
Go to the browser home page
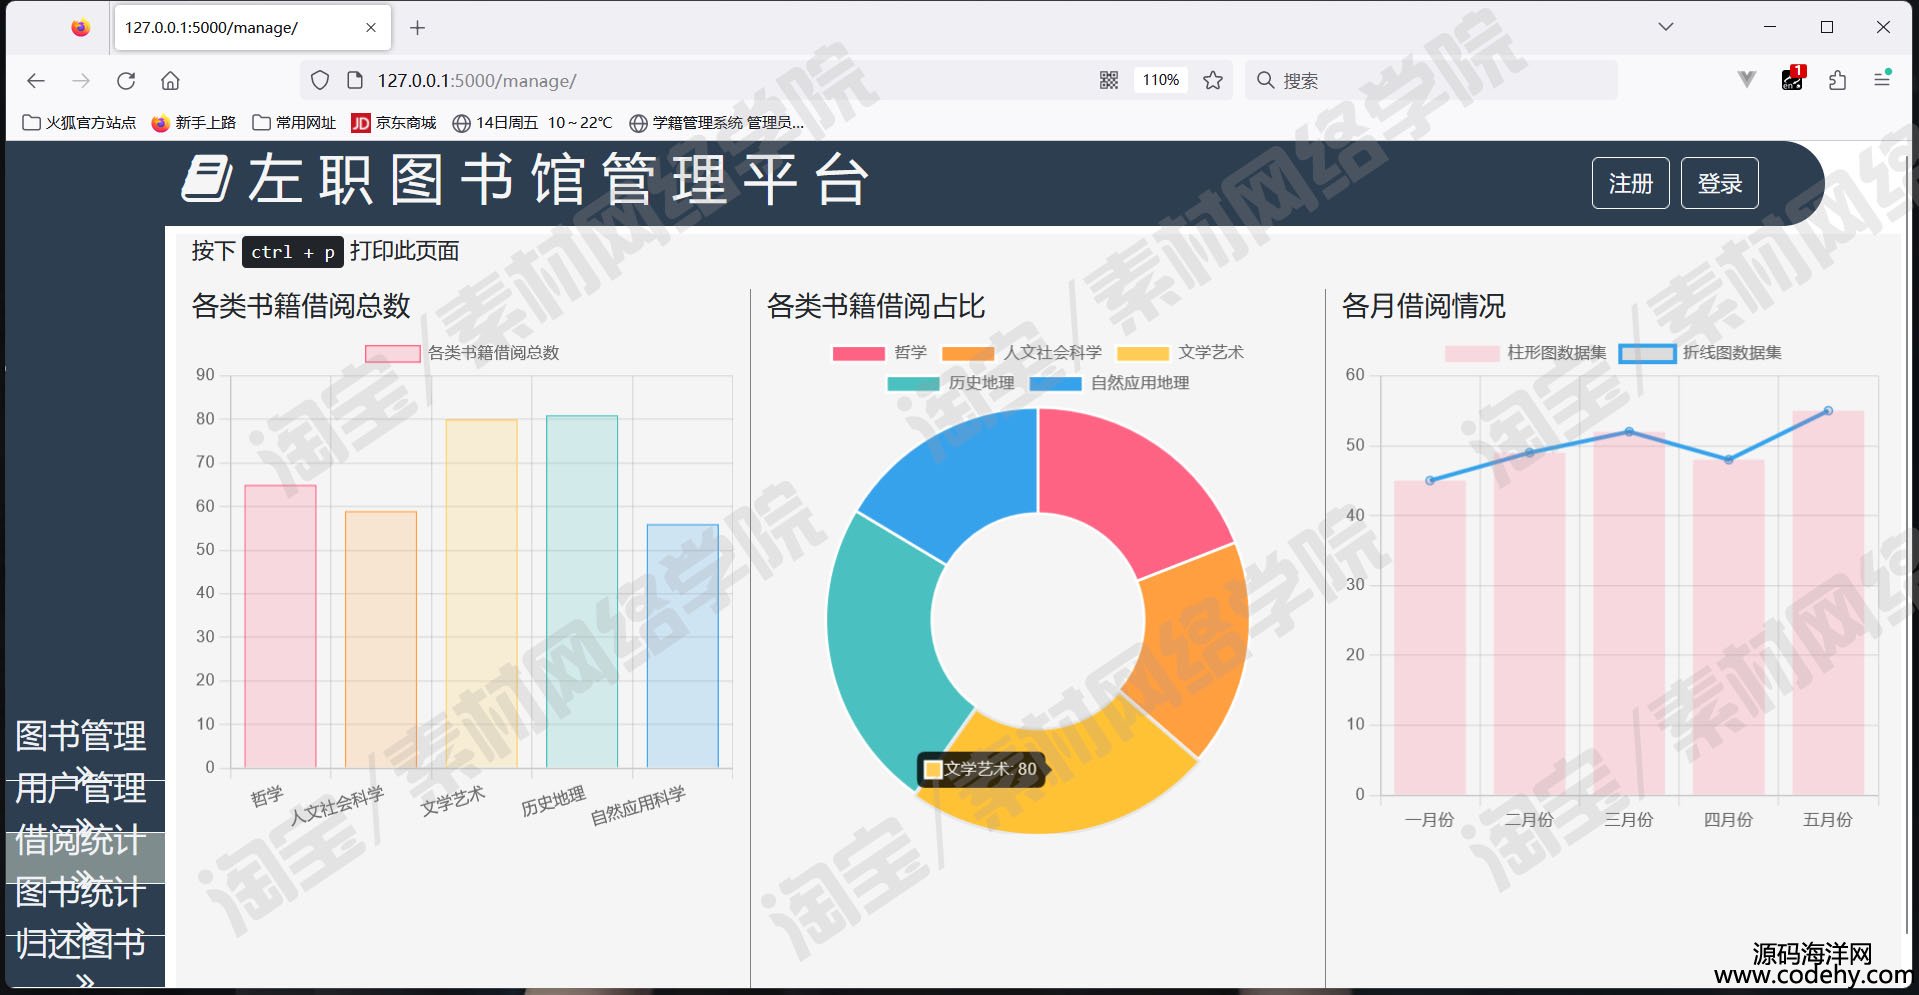coord(171,81)
